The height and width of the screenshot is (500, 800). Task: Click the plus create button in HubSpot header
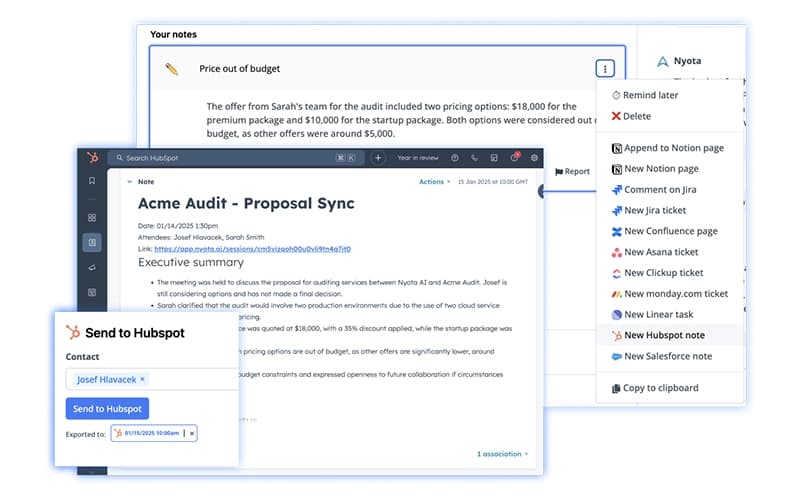(x=378, y=158)
